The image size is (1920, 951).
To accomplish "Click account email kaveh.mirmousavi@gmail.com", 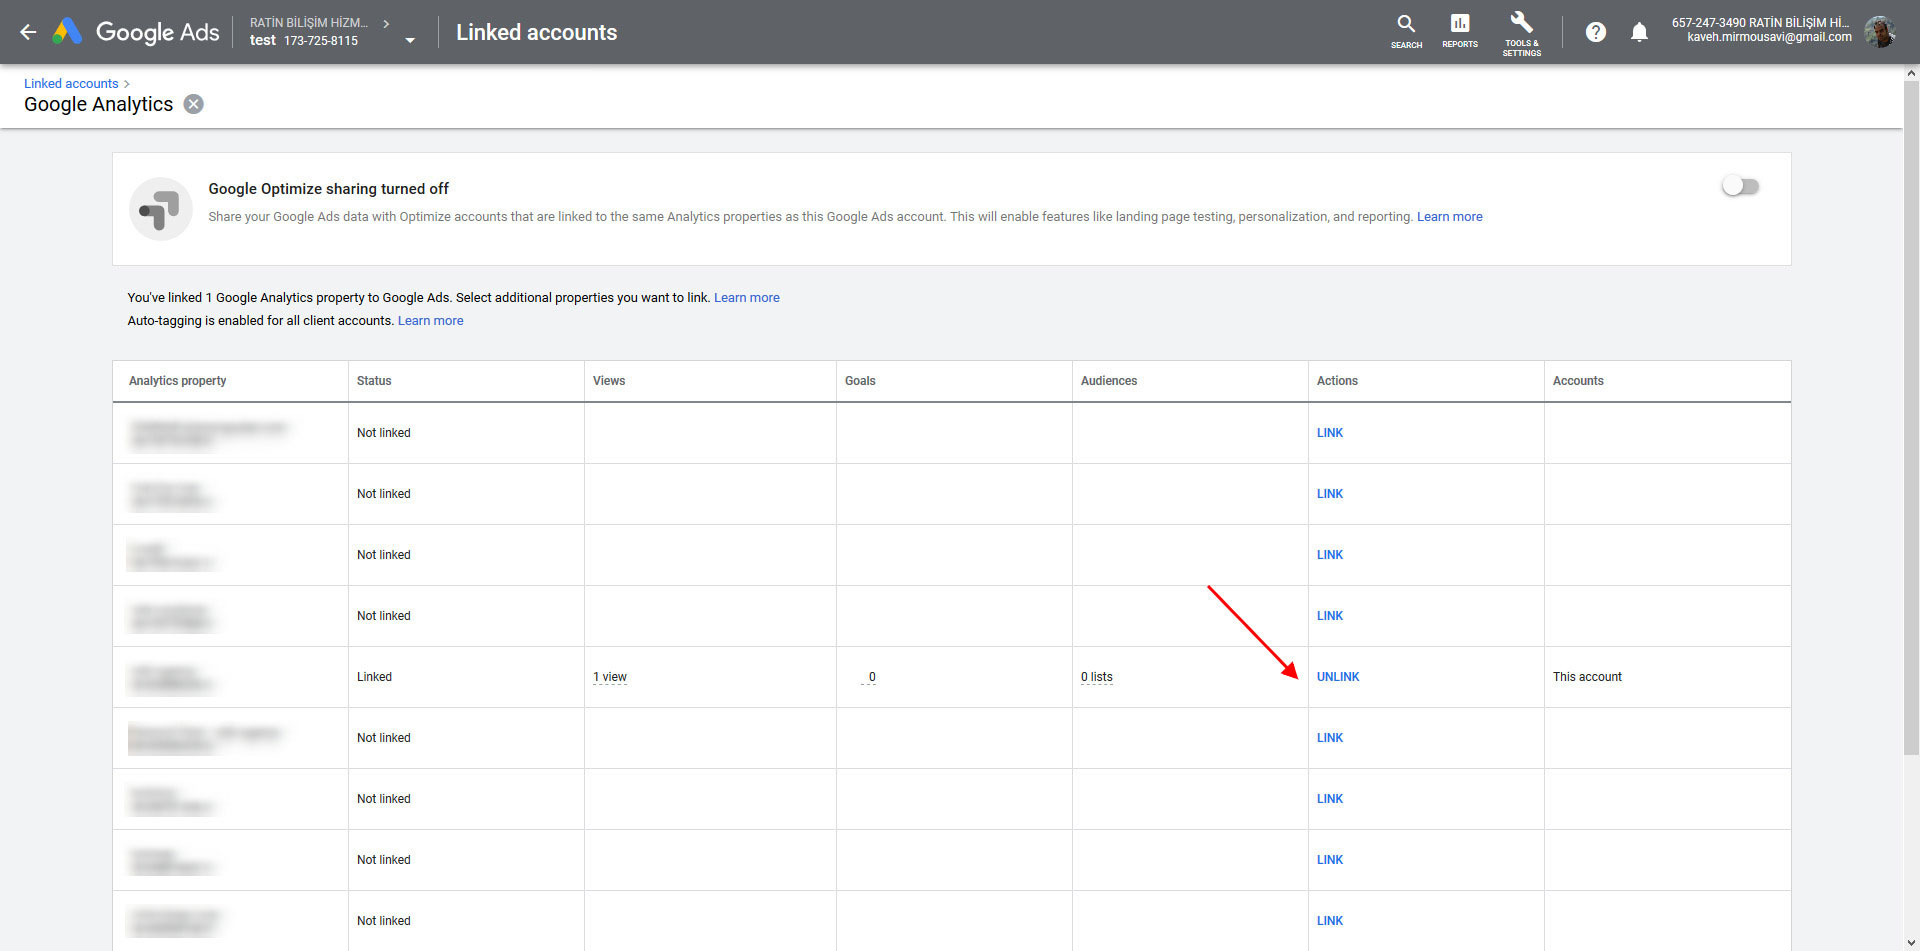I will (x=1769, y=37).
